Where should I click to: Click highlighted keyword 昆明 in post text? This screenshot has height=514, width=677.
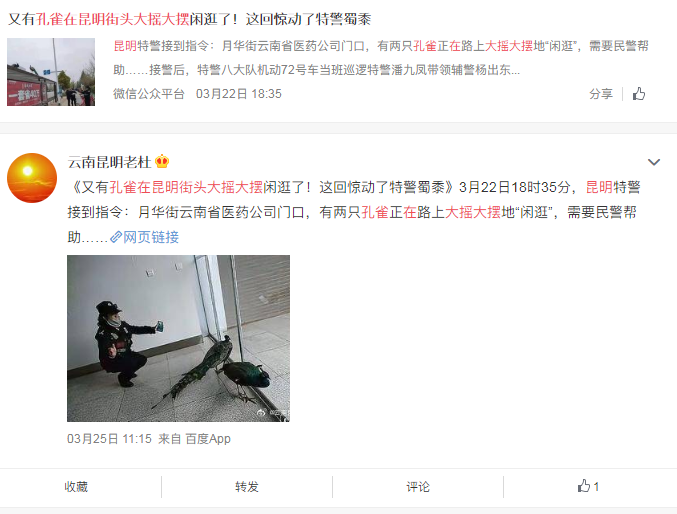click(599, 187)
